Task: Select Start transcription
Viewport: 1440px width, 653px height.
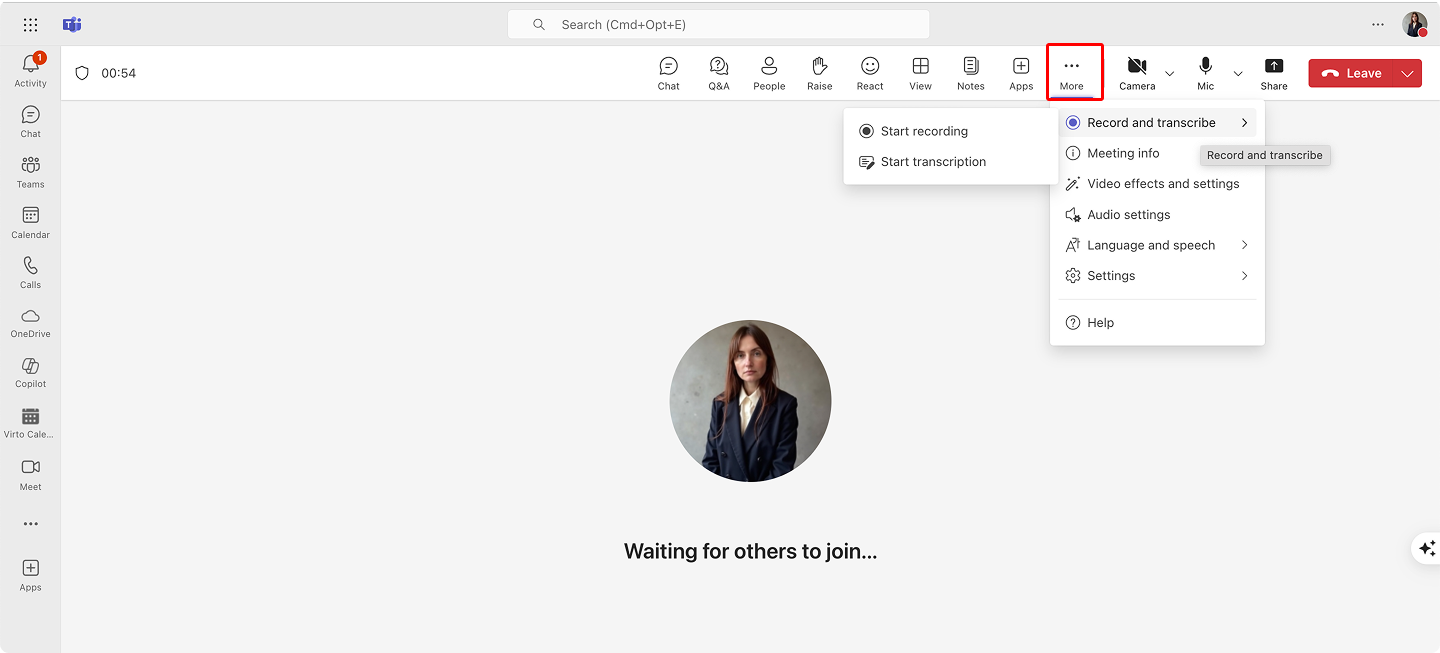Action: click(x=933, y=161)
